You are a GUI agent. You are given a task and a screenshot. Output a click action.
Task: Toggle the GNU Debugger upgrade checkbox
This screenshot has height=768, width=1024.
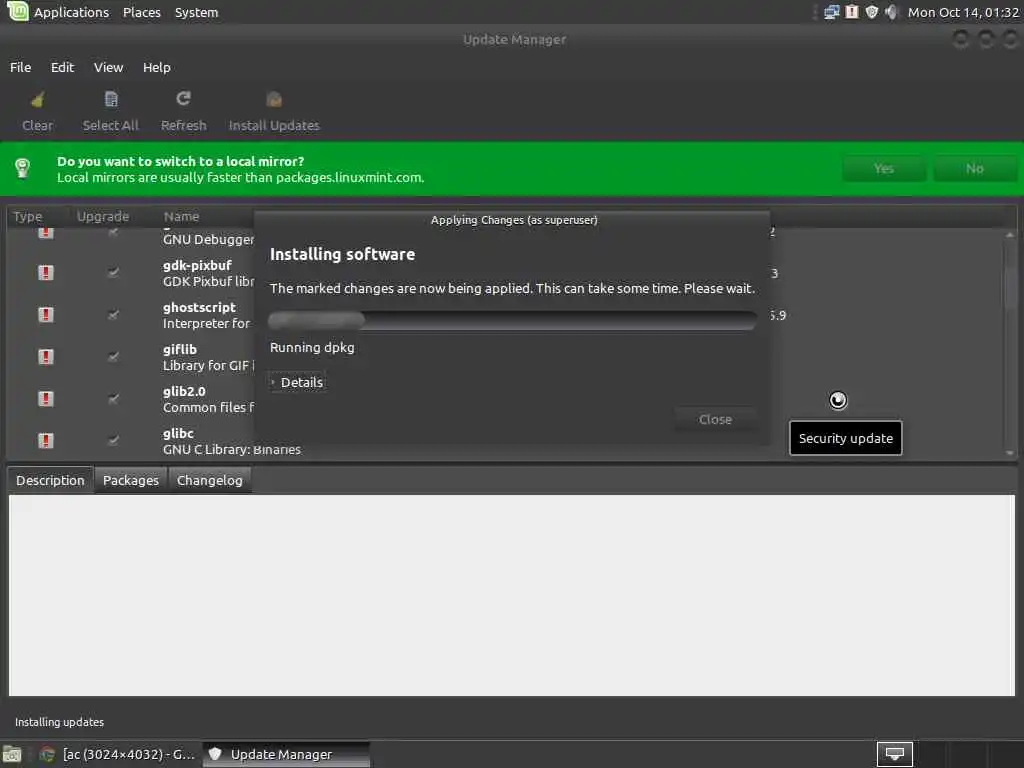coord(113,232)
